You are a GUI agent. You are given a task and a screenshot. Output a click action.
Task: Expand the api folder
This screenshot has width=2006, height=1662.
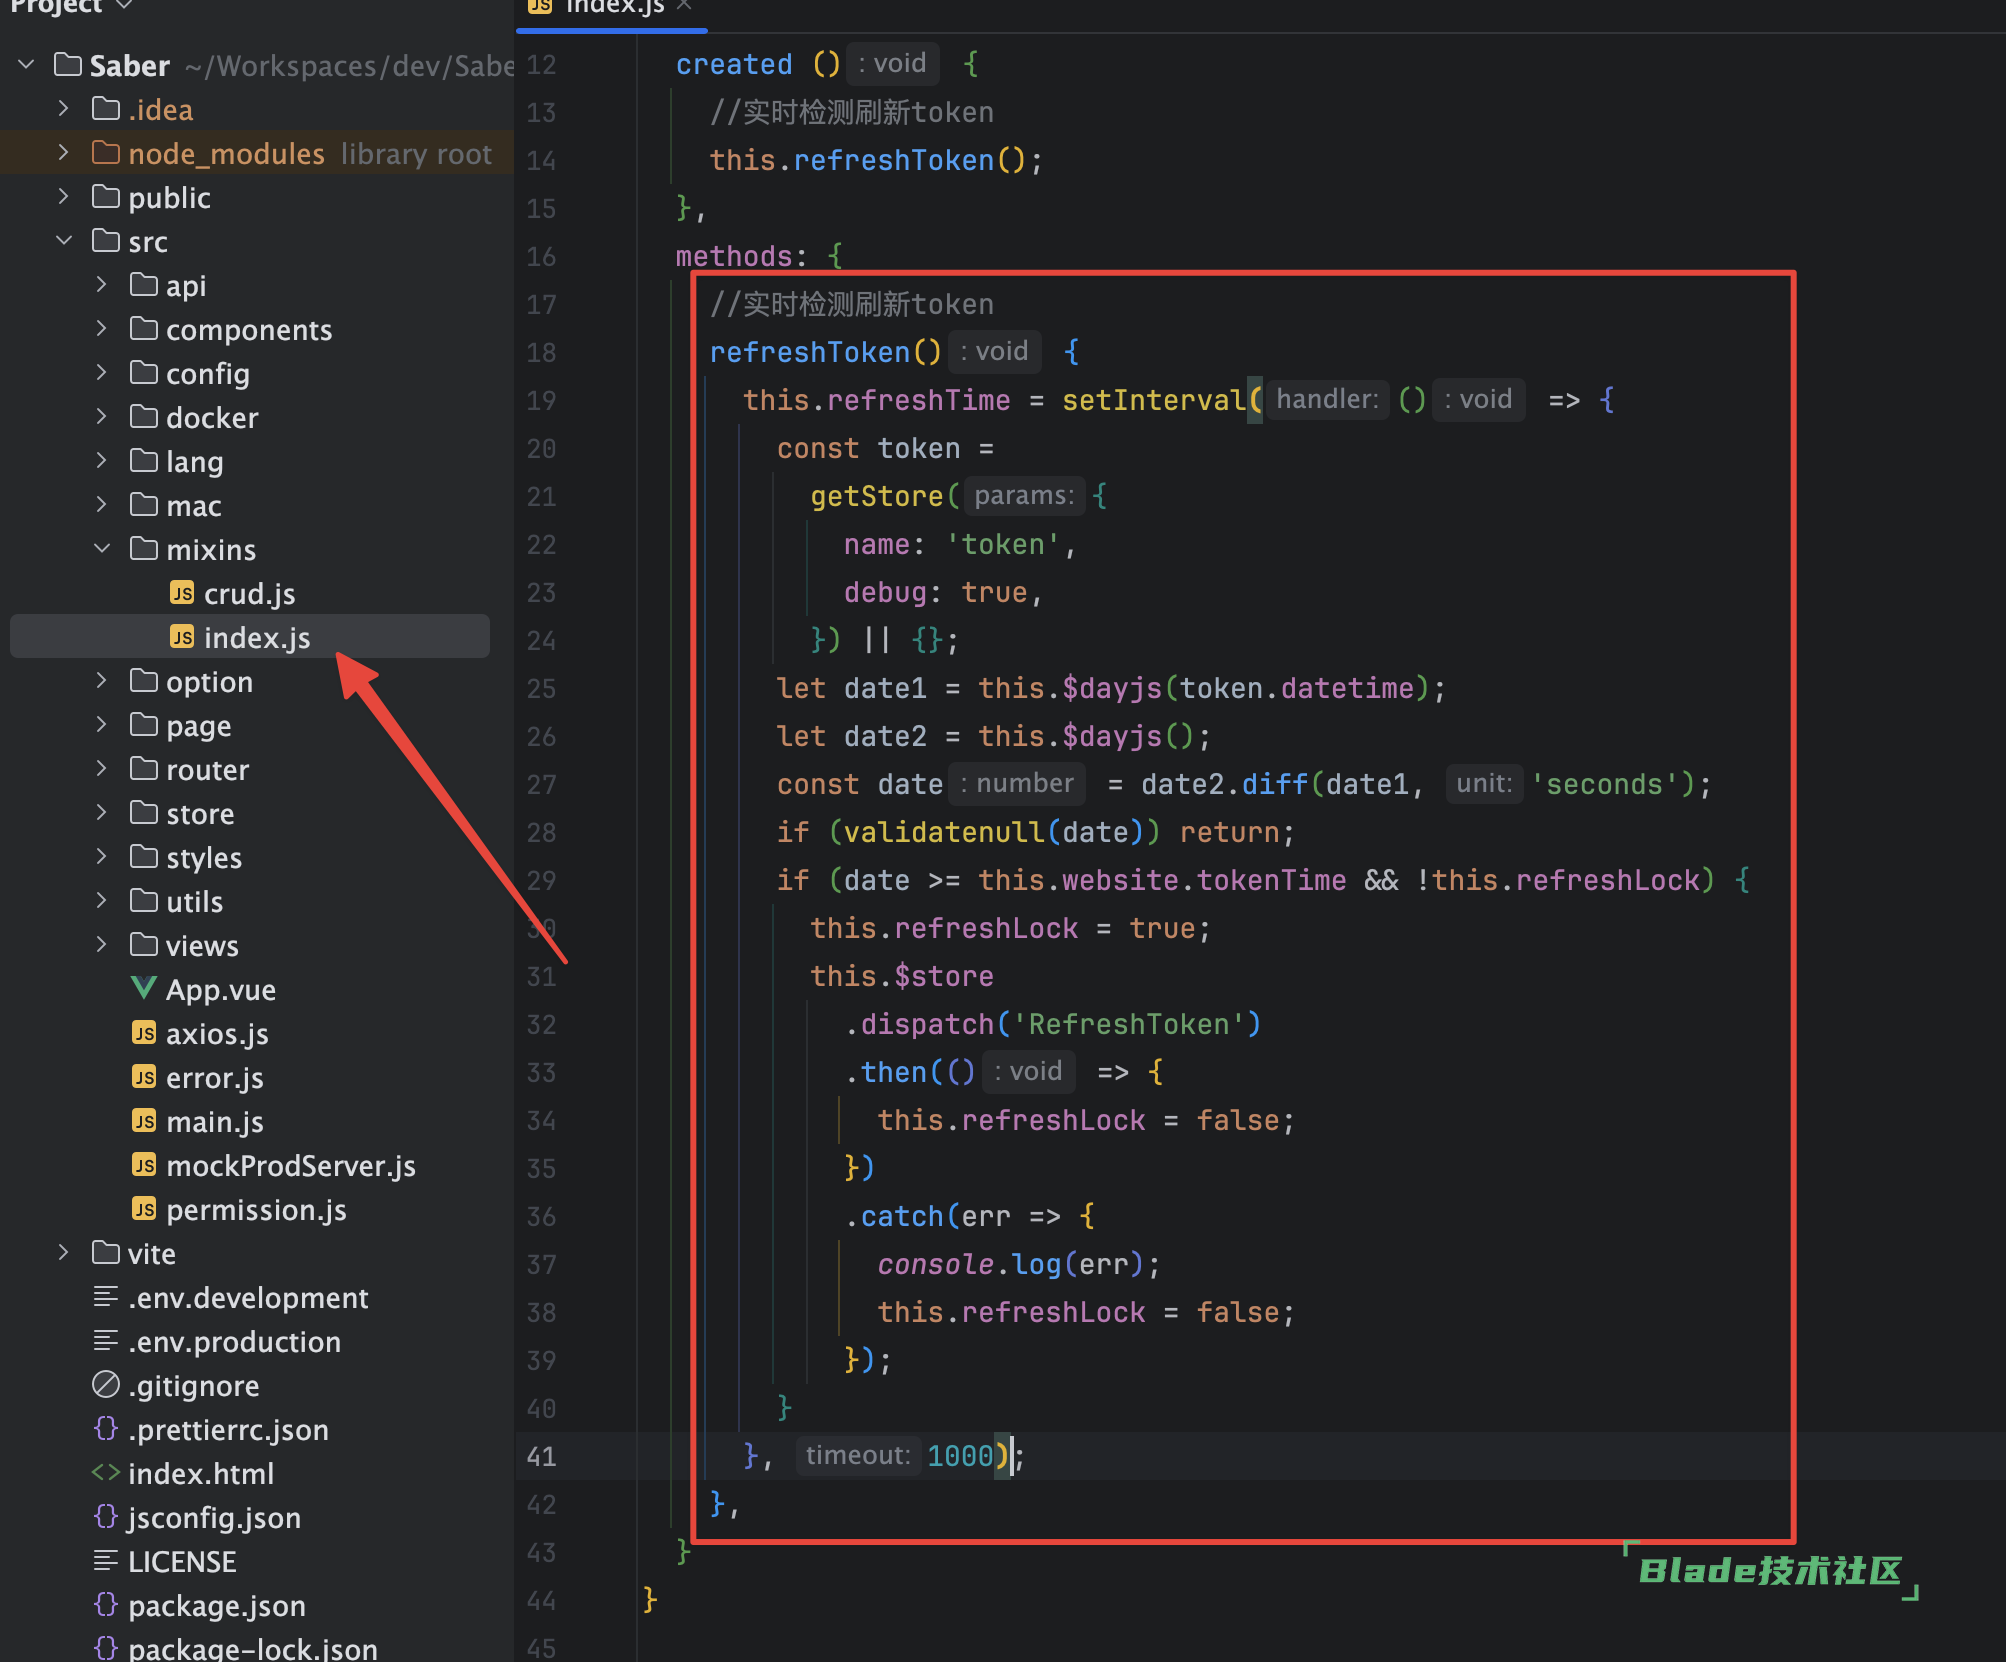[x=102, y=284]
